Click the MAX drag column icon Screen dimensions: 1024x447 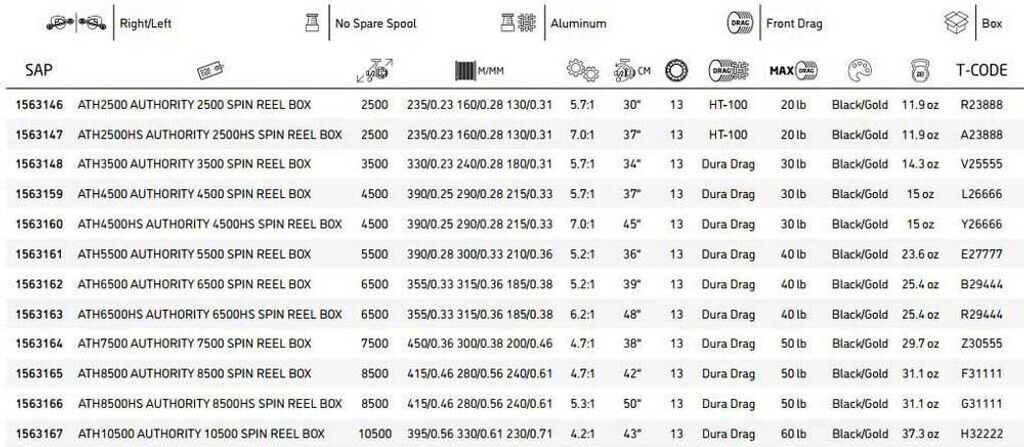tap(793, 71)
